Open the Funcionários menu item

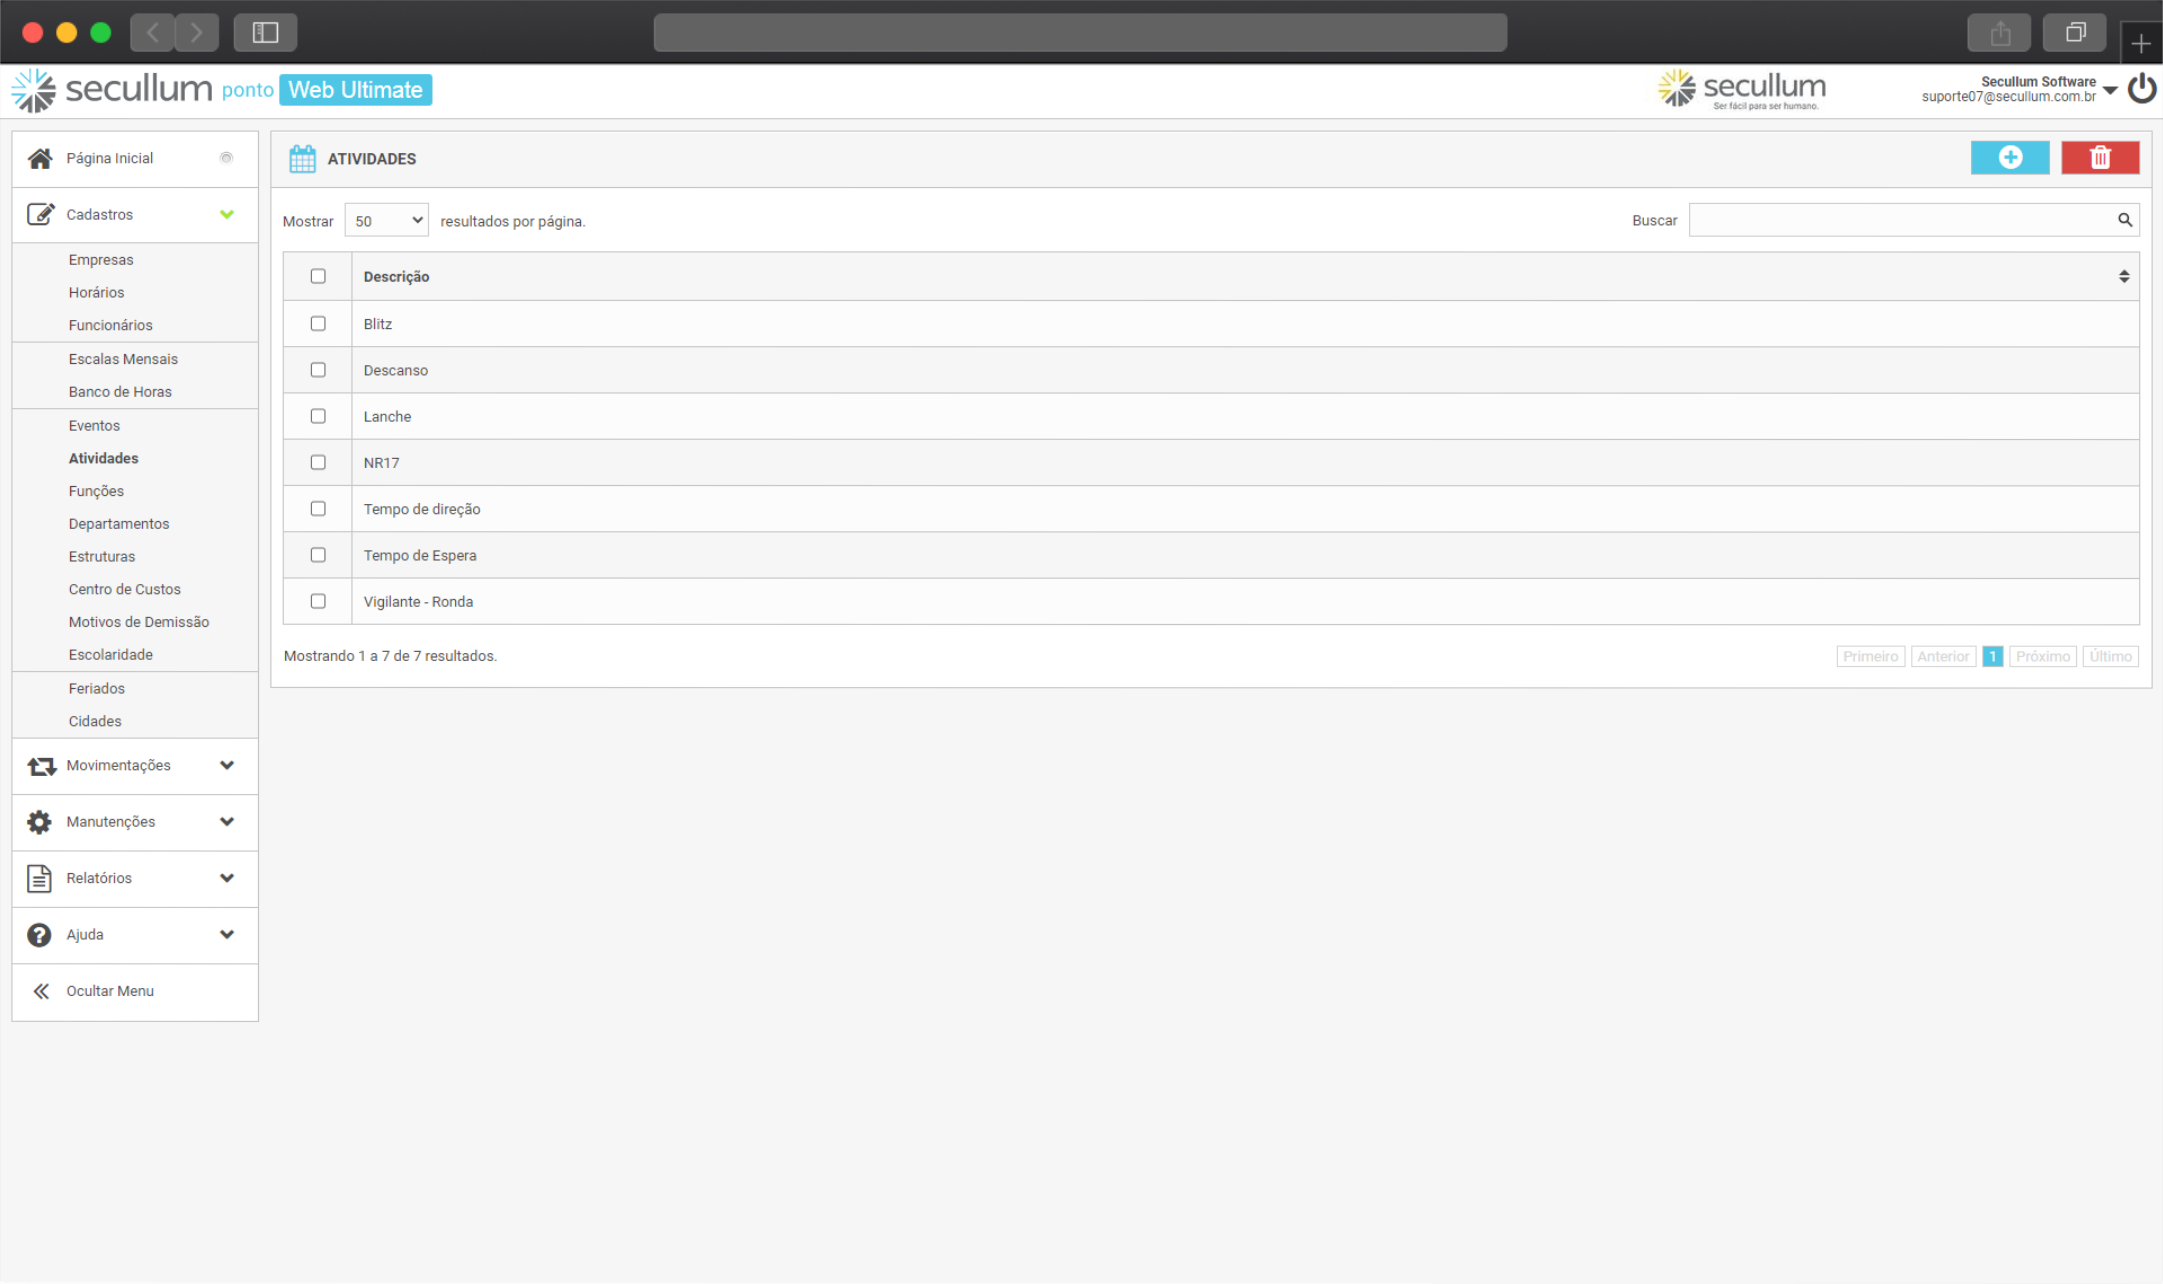click(110, 325)
